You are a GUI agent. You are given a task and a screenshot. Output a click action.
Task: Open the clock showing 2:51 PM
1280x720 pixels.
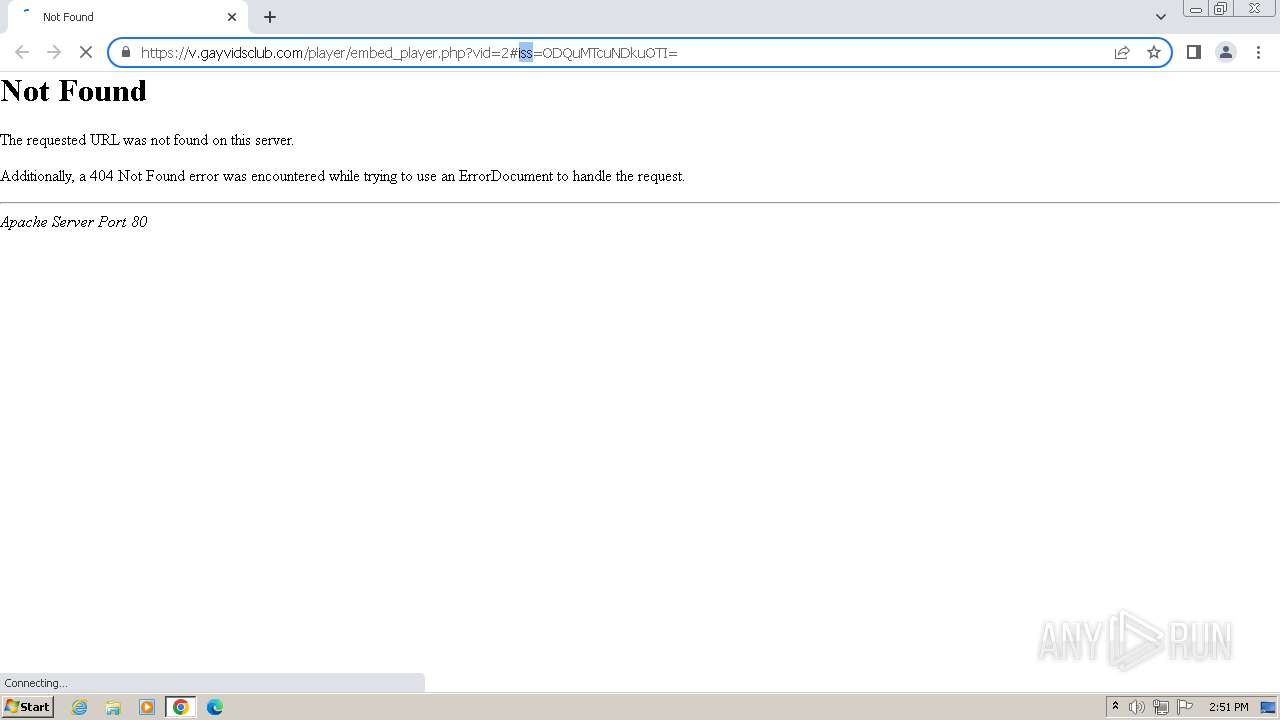click(x=1228, y=707)
